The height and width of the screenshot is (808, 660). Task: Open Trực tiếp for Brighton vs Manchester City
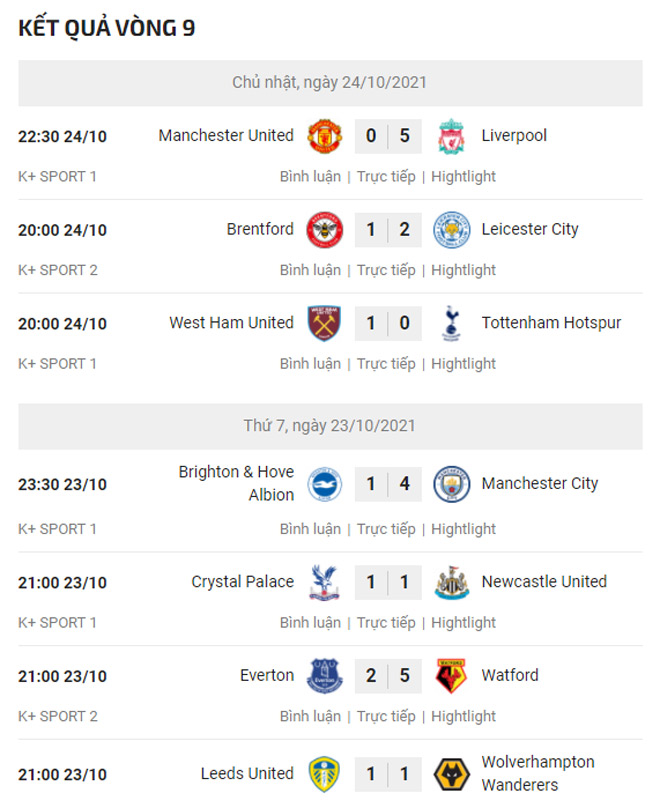coord(386,529)
